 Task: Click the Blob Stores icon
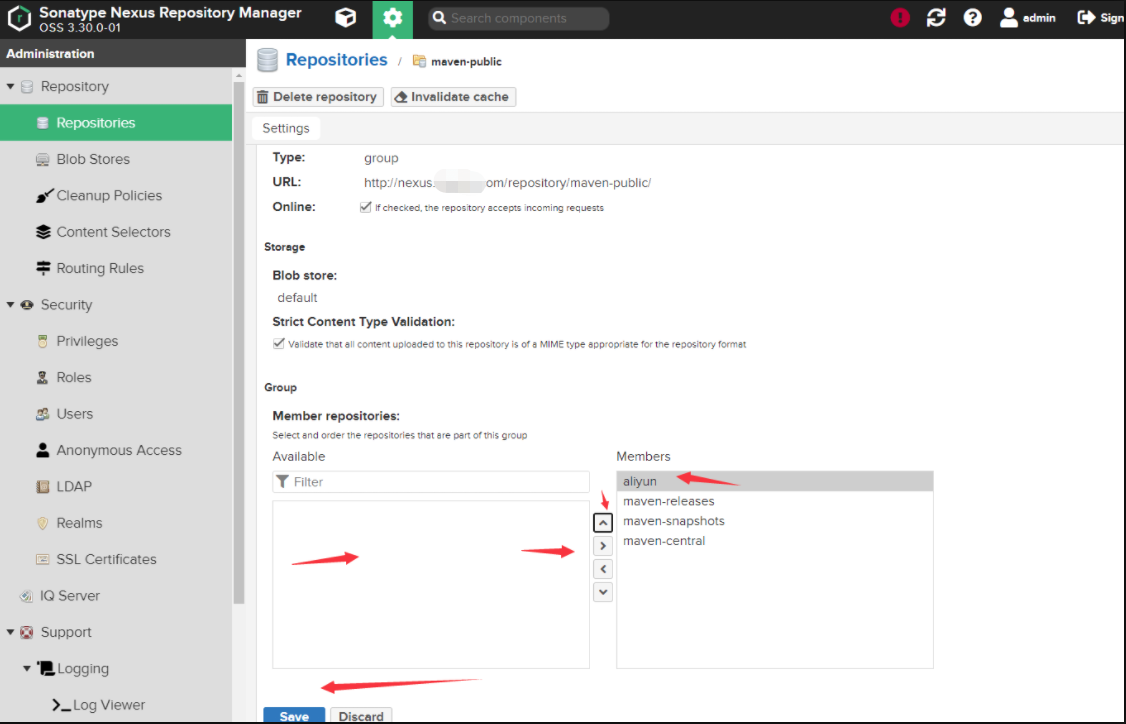point(43,159)
